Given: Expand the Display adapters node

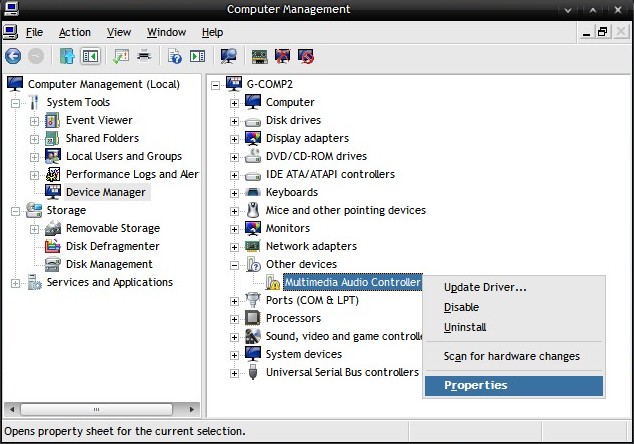Looking at the screenshot, I should tap(234, 139).
